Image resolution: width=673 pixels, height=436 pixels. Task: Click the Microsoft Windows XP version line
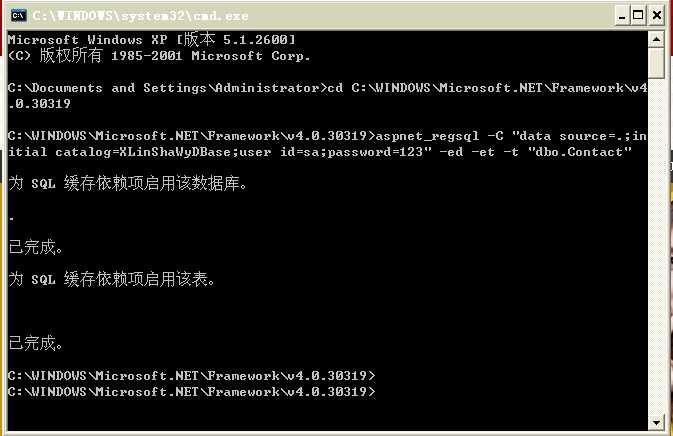point(152,39)
